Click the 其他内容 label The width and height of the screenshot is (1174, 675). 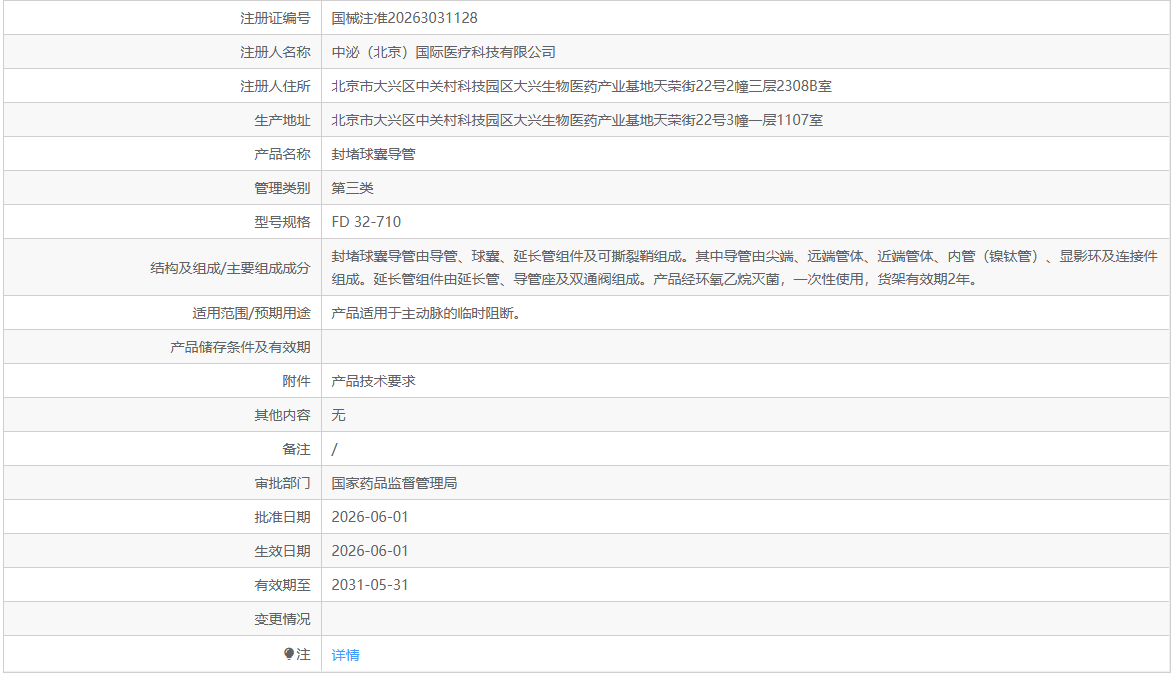pyautogui.click(x=282, y=415)
